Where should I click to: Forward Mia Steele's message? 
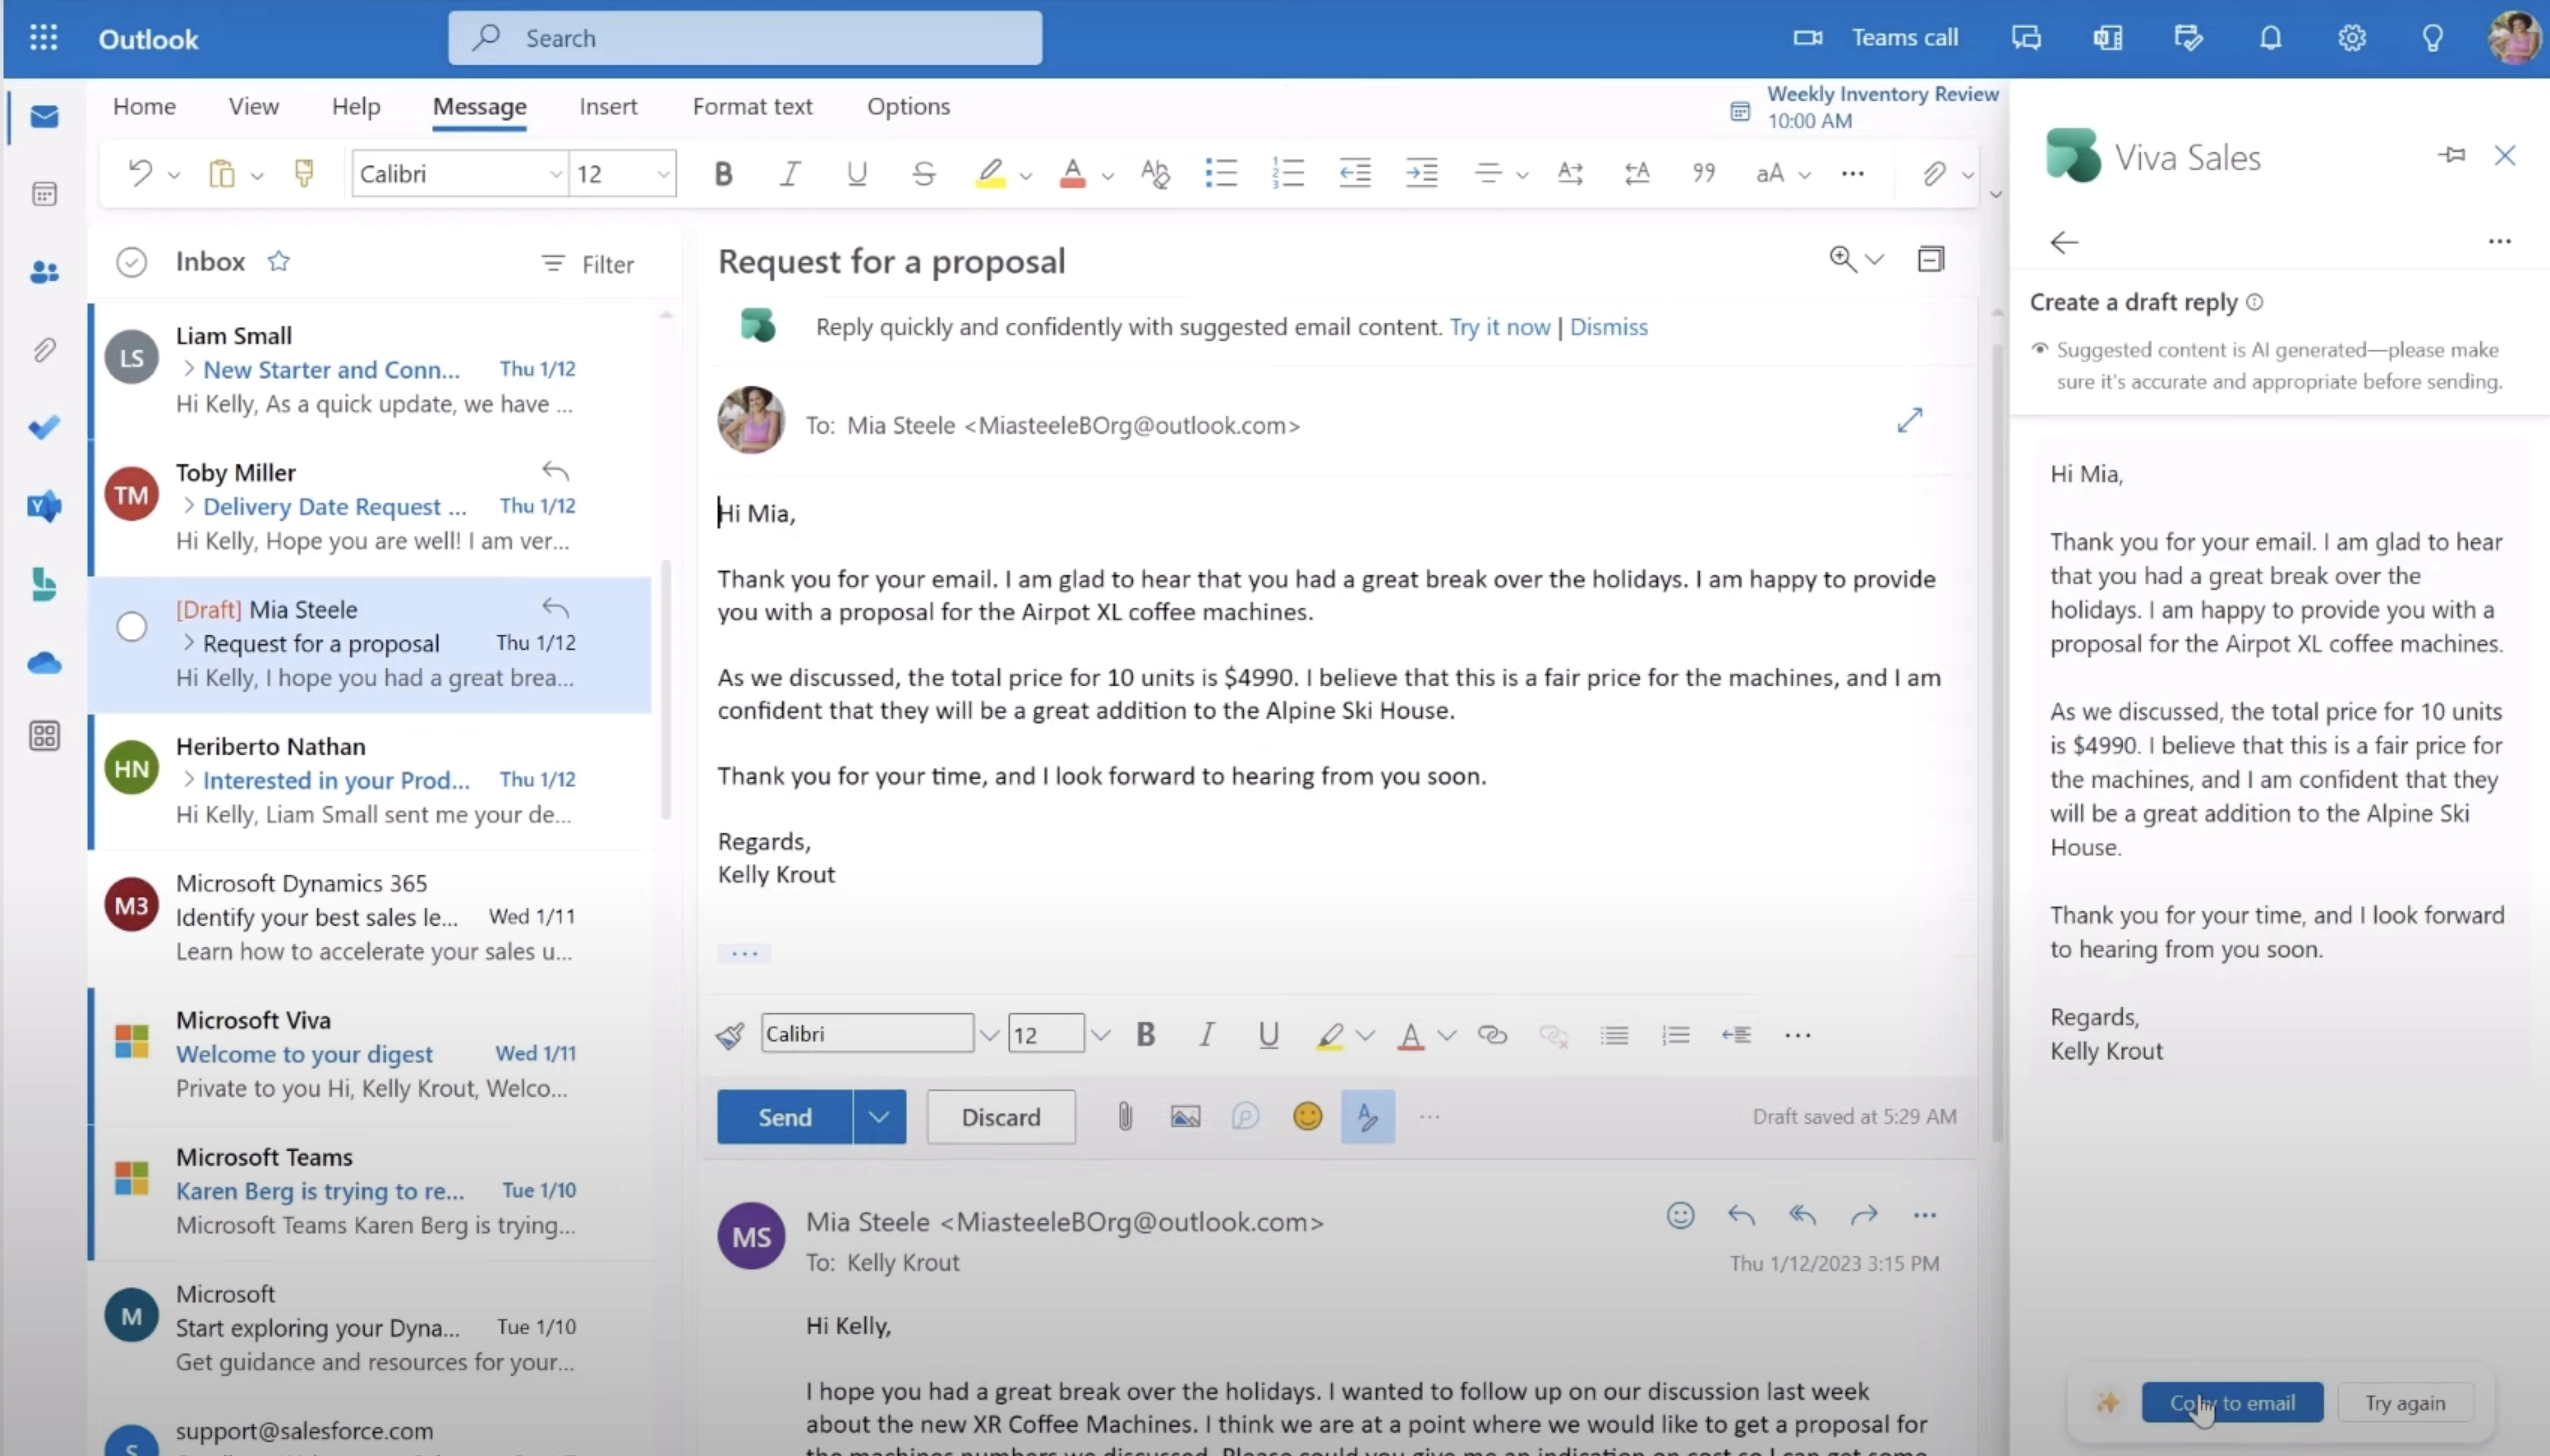pos(1864,1215)
